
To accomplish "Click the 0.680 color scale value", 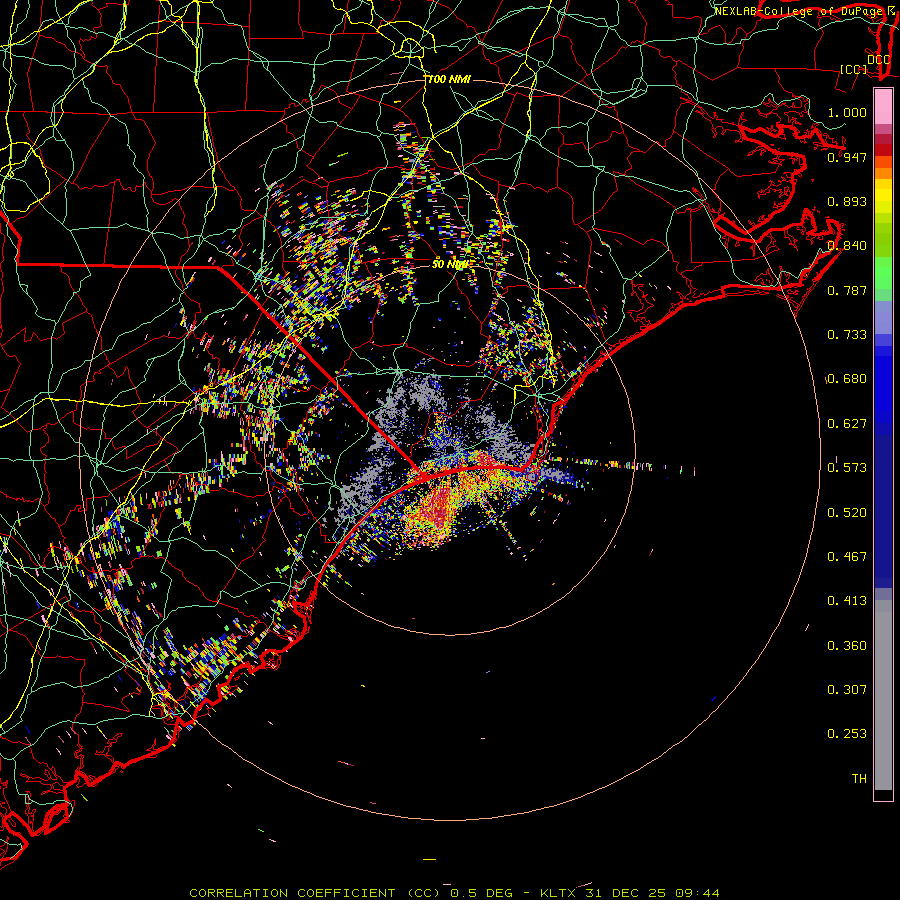I will tap(847, 379).
